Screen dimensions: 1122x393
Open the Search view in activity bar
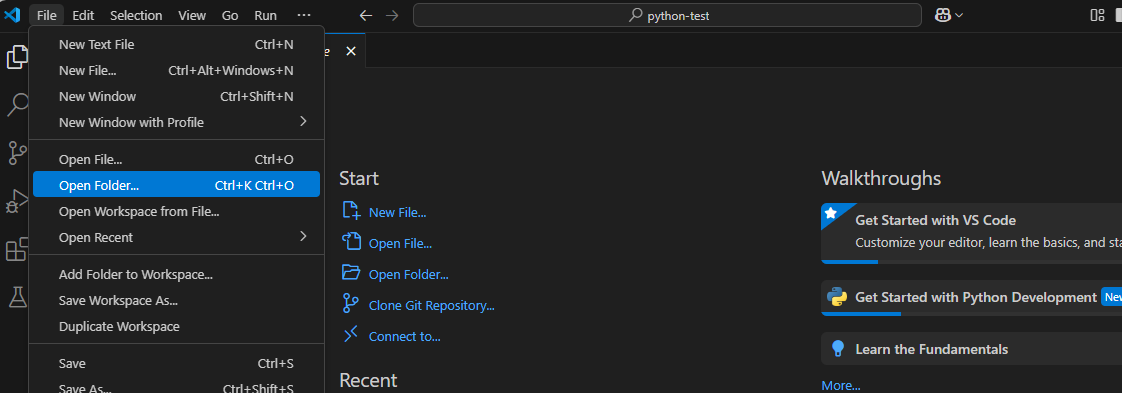point(17,105)
